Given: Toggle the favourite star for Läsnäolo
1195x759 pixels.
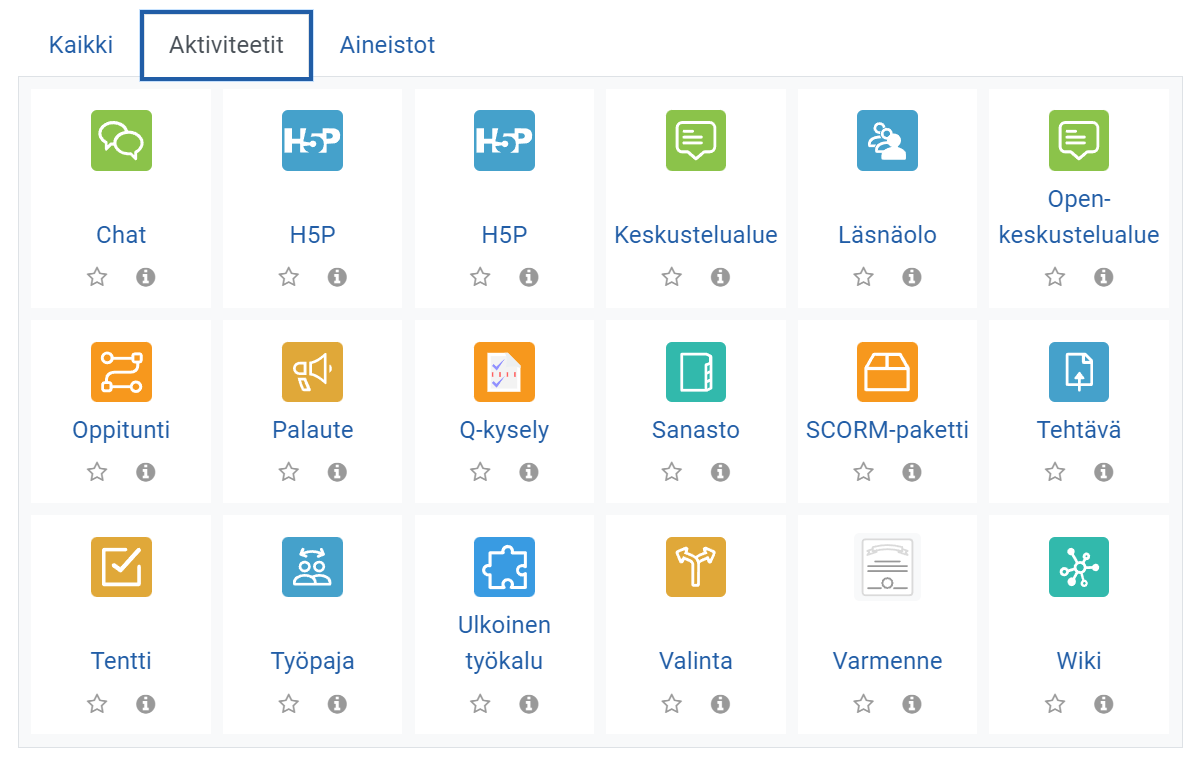Looking at the screenshot, I should coord(863,277).
